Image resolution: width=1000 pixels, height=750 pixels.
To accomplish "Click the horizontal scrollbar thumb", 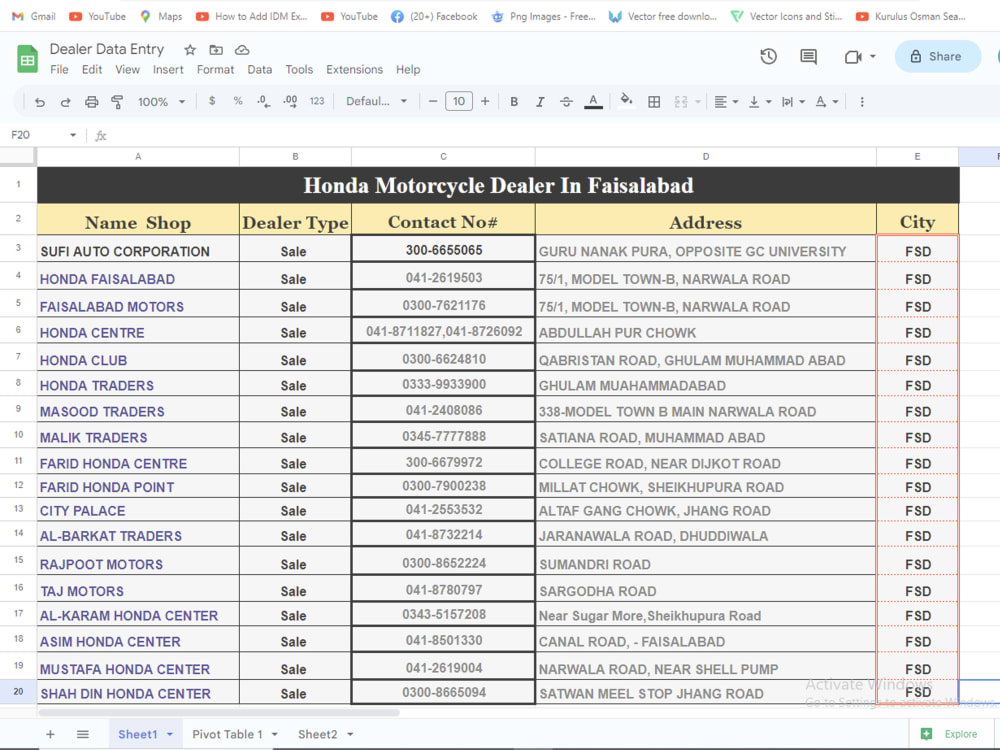I will tap(219, 712).
